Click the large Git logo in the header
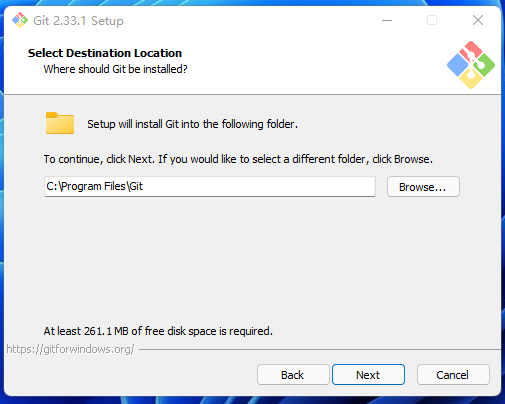 (x=471, y=65)
